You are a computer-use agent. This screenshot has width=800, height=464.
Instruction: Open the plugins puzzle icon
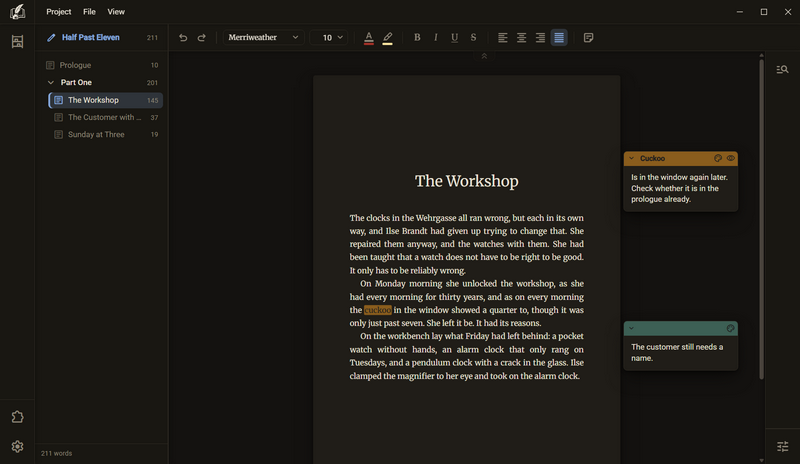coord(17,417)
